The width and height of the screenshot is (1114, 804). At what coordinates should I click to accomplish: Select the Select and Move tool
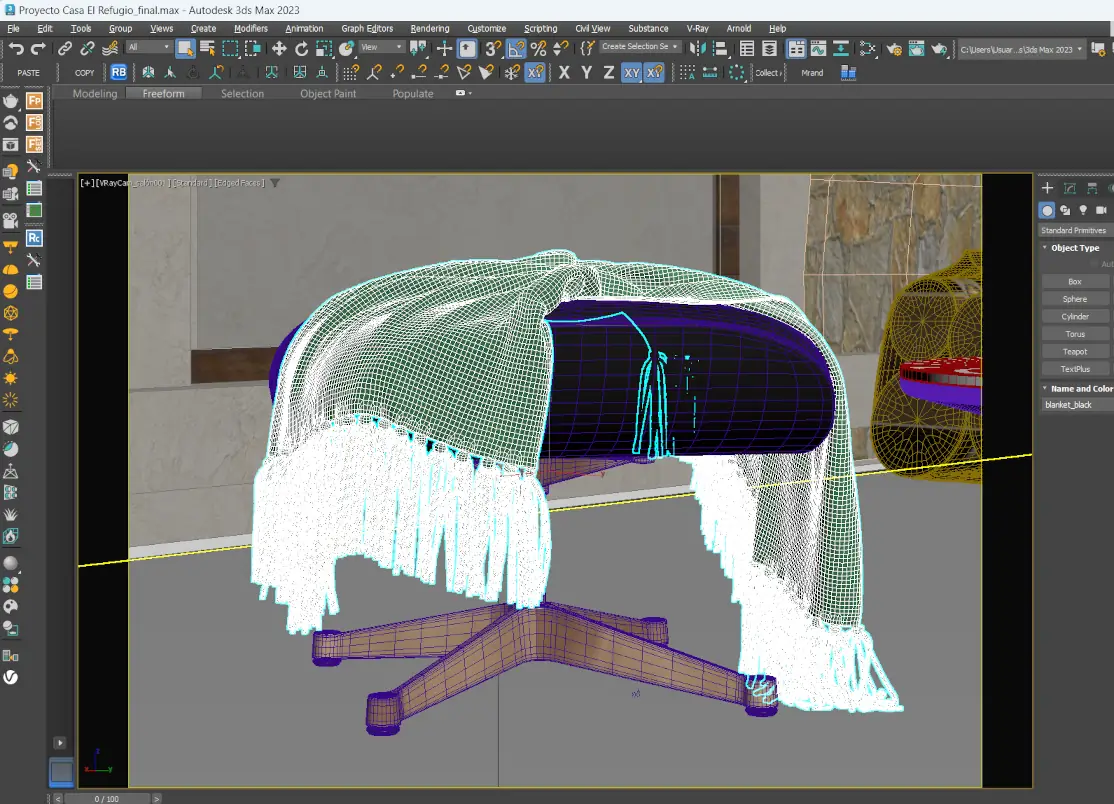(279, 48)
